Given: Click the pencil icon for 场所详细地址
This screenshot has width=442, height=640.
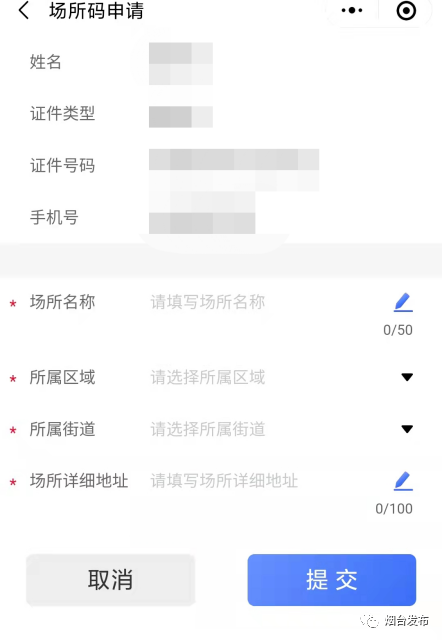Looking at the screenshot, I should tap(403, 481).
